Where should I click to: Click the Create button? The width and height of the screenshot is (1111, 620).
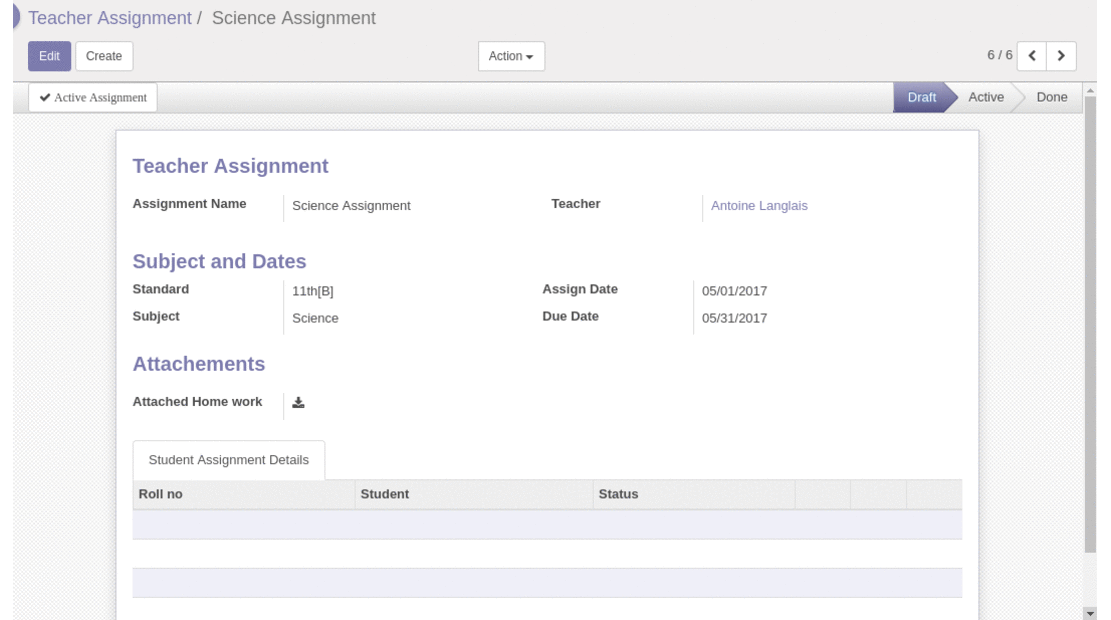click(x=104, y=56)
